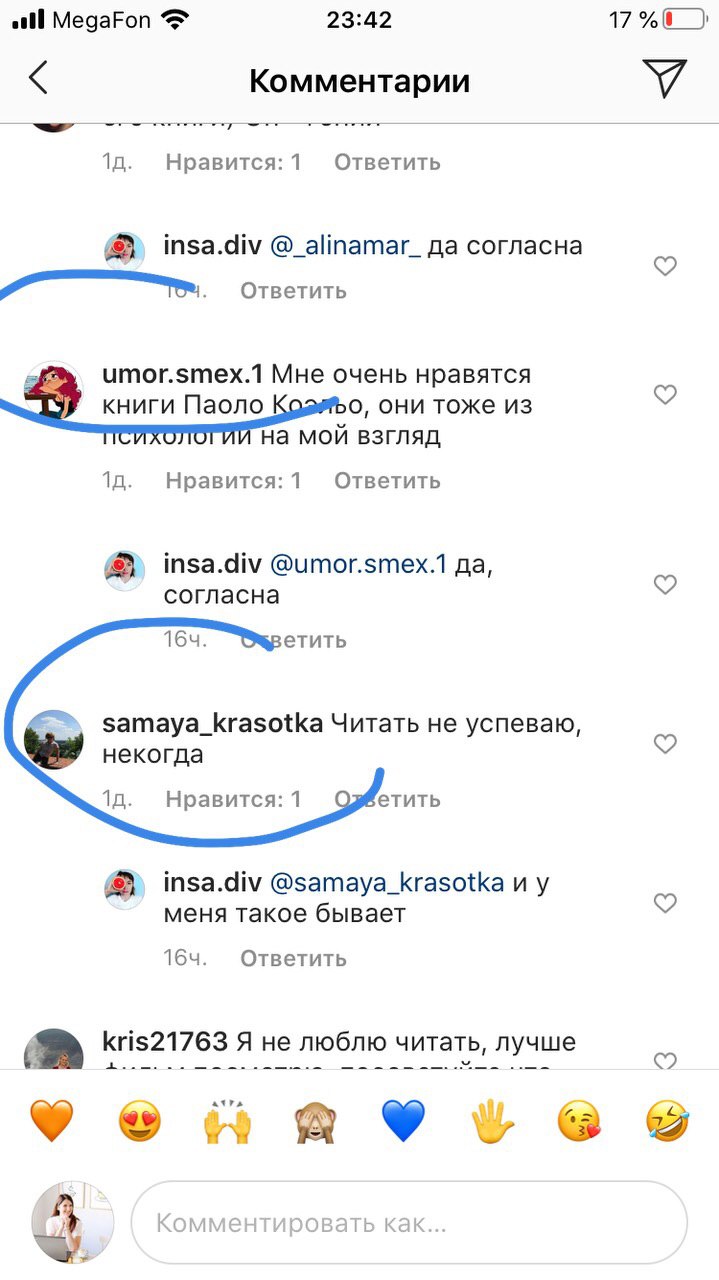The height and width of the screenshot is (1280, 719).
Task: Insert the see-no-evil monkey emoji
Action: pyautogui.click(x=315, y=1120)
